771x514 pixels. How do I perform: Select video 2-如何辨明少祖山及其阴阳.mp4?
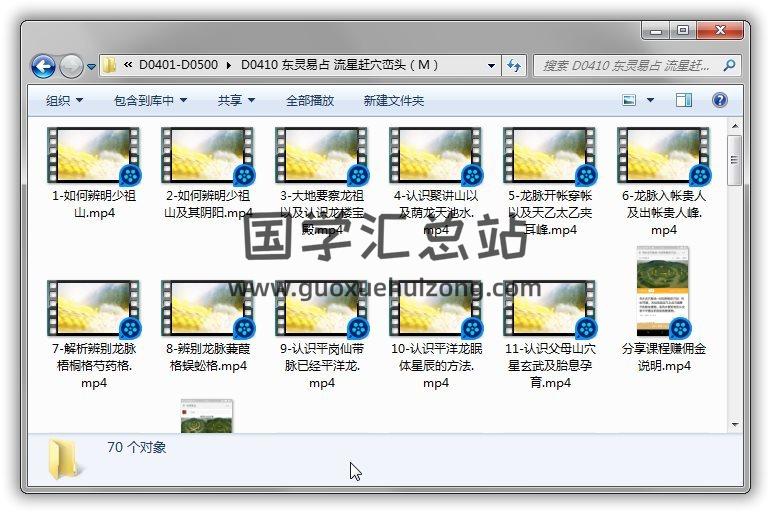208,155
